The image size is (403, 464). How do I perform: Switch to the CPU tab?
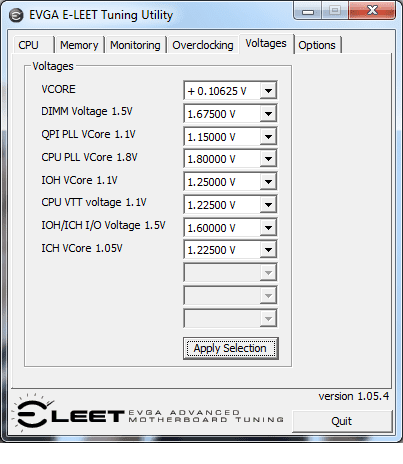[33, 45]
